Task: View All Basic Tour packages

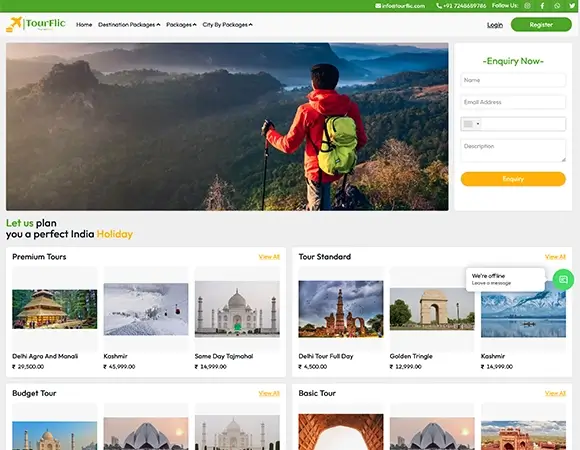Action: (555, 393)
